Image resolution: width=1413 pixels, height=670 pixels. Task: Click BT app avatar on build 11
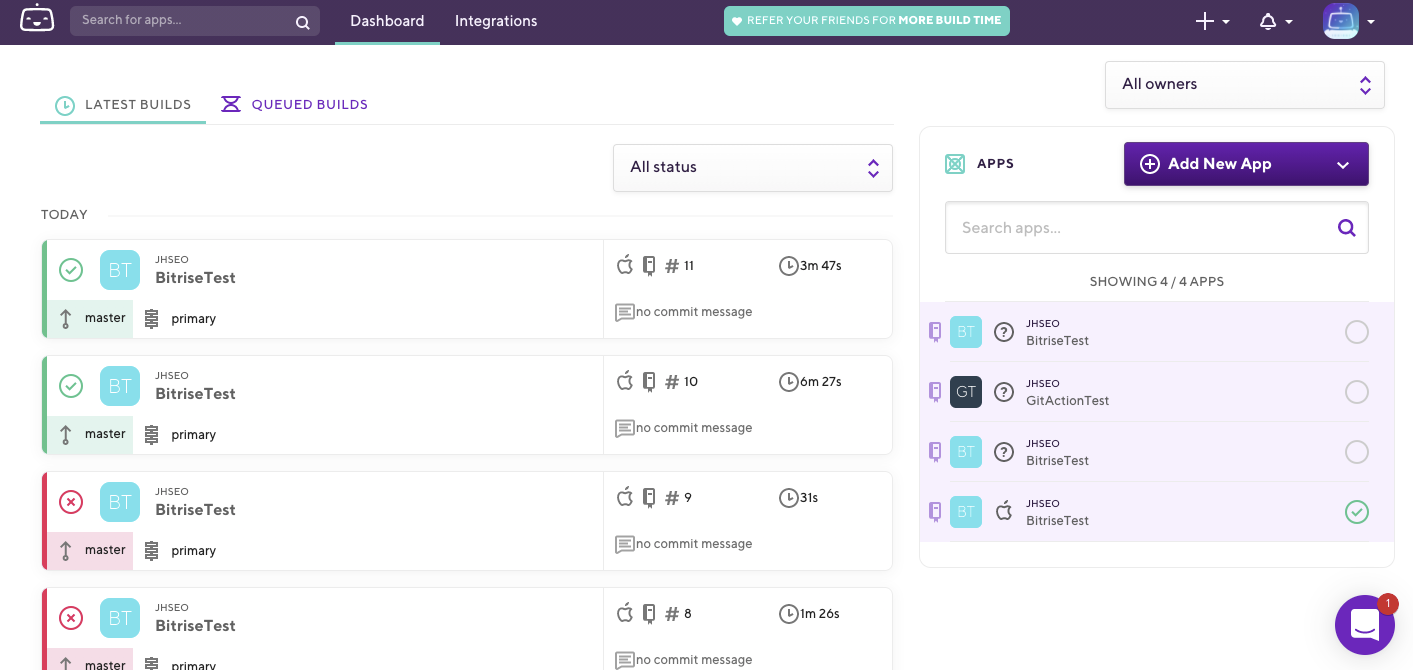[120, 270]
